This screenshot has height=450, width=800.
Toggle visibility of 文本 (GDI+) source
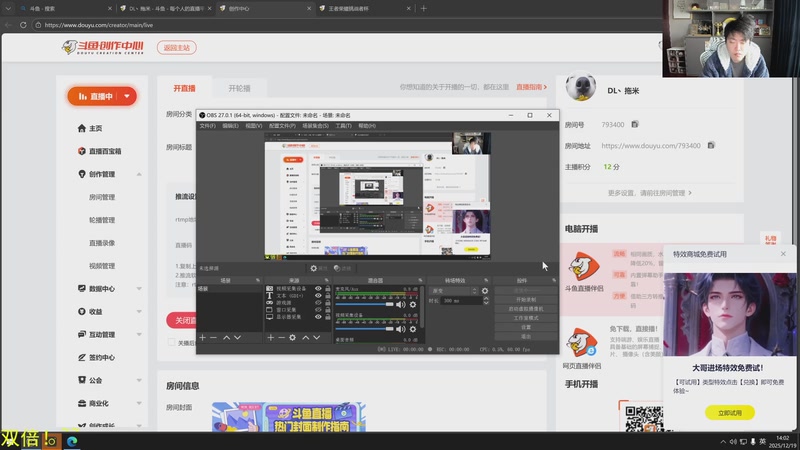tap(318, 295)
